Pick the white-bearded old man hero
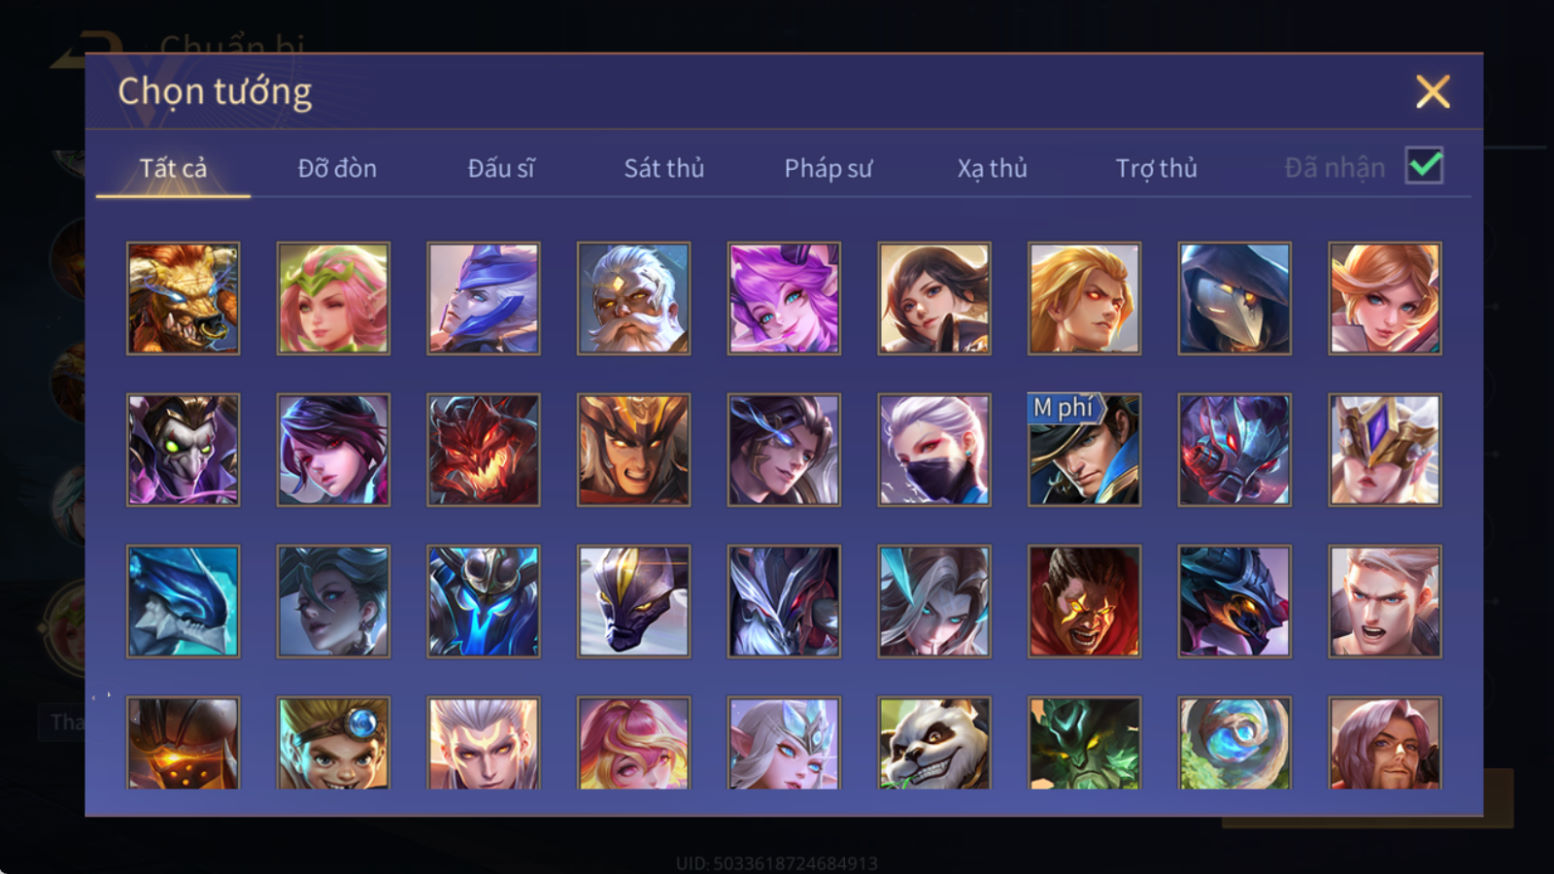This screenshot has width=1554, height=874. [633, 298]
